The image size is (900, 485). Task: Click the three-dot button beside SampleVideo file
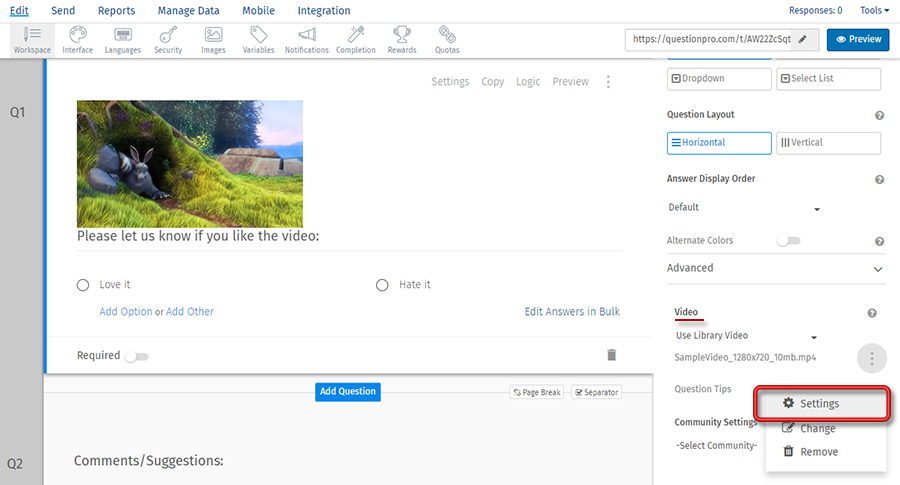click(x=872, y=359)
